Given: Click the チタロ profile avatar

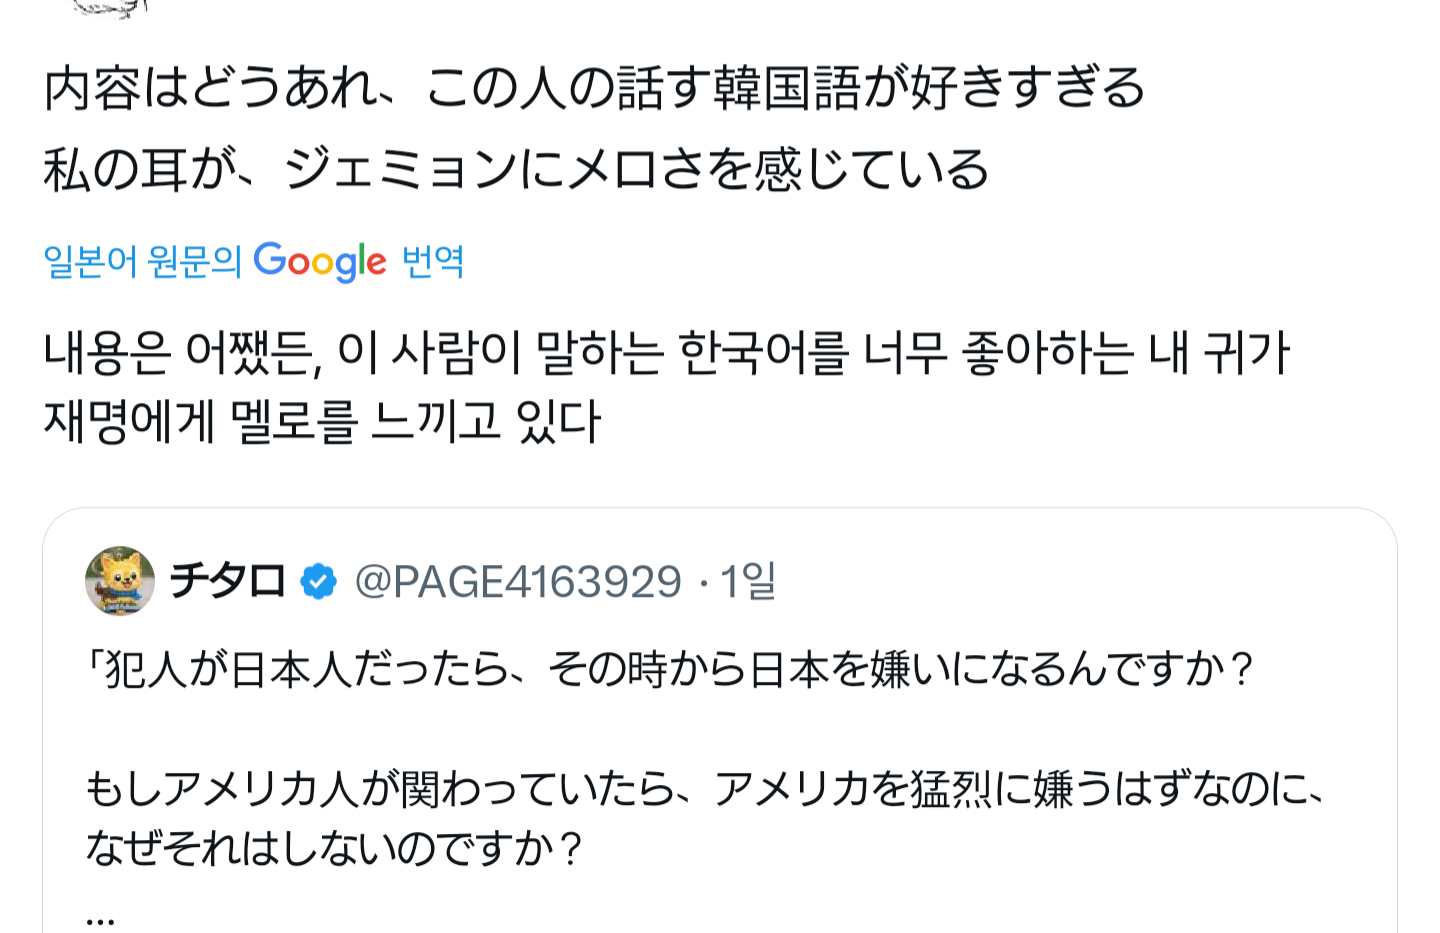Looking at the screenshot, I should coord(120,581).
